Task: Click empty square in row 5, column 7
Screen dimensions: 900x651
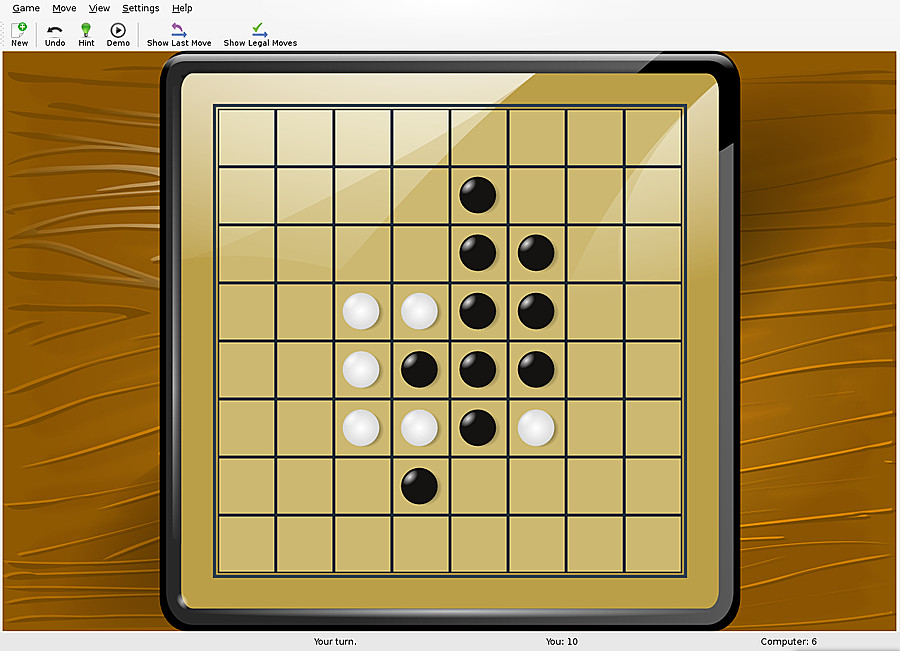Action: click(595, 370)
